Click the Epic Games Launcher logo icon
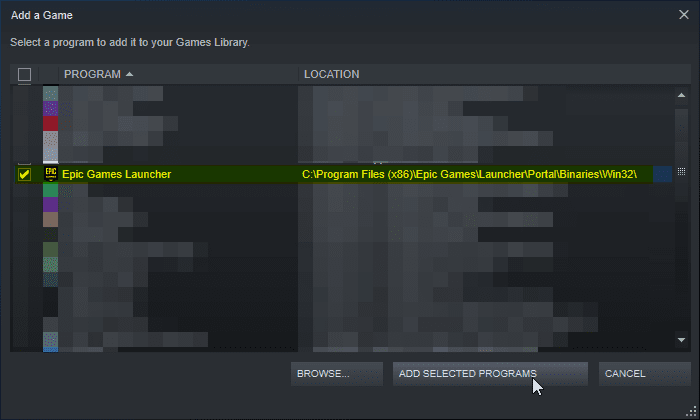The height and width of the screenshot is (420, 700). (50, 174)
